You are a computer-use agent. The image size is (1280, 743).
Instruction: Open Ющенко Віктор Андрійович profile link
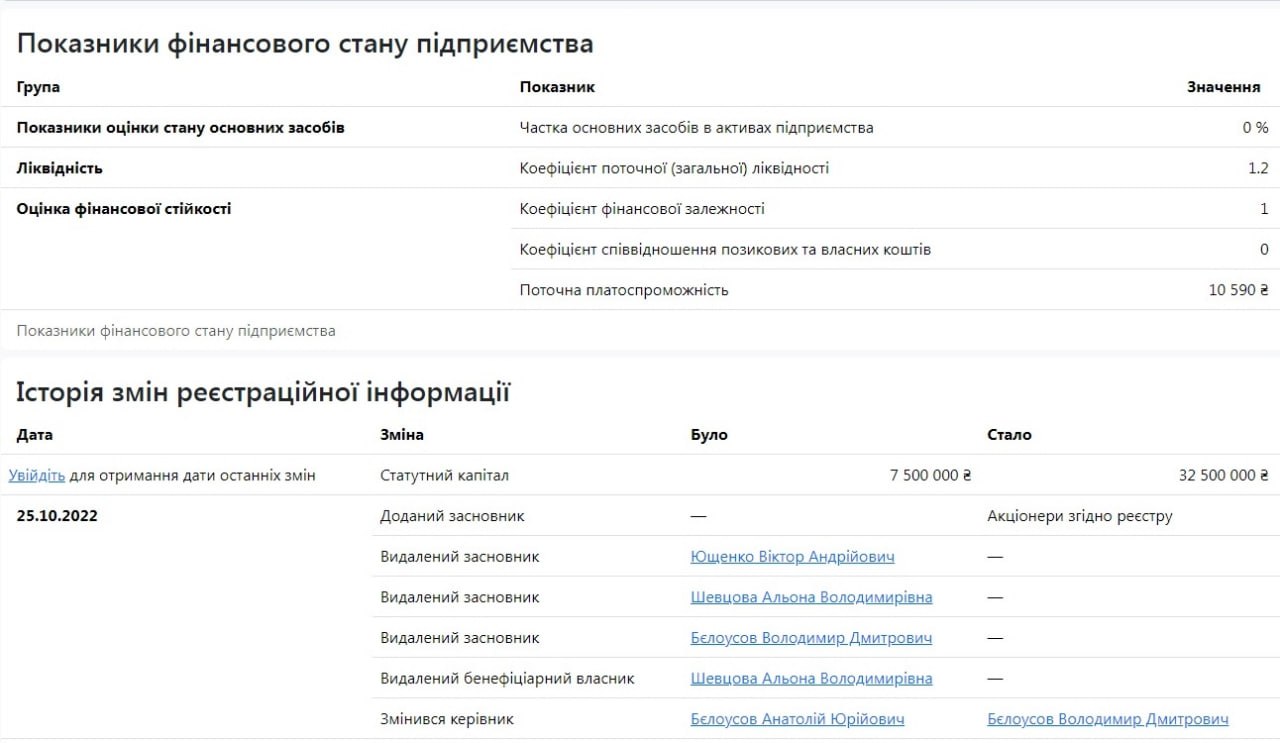pyautogui.click(x=792, y=557)
